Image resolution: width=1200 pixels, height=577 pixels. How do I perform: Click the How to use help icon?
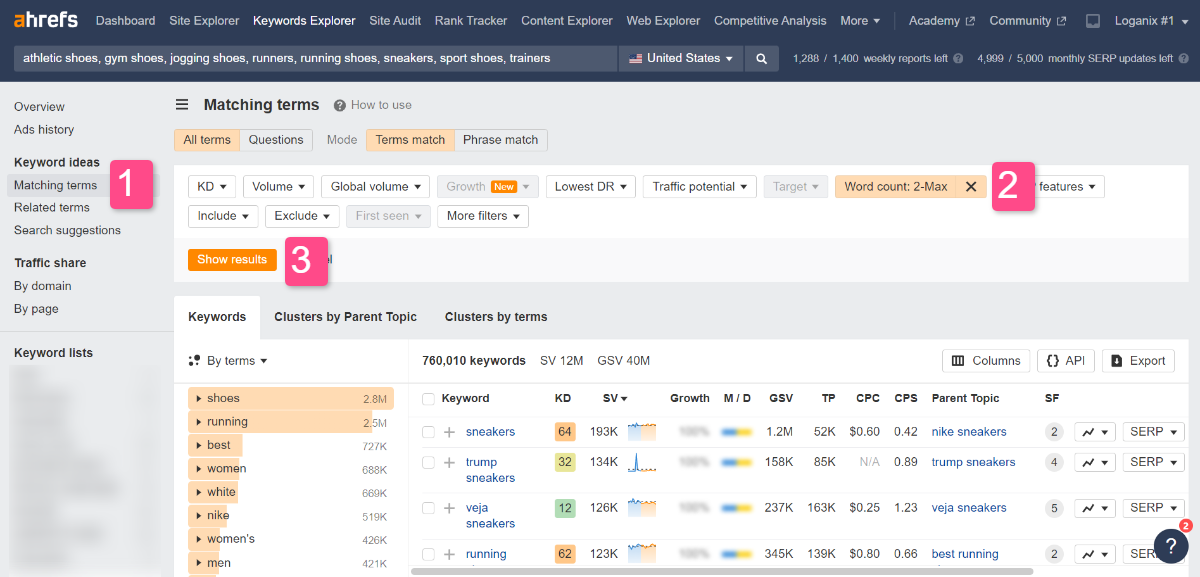coord(340,105)
